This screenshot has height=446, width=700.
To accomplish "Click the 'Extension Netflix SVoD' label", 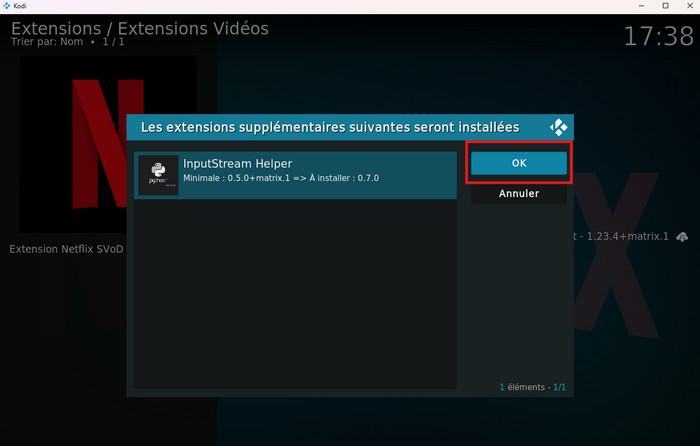I will [66, 249].
